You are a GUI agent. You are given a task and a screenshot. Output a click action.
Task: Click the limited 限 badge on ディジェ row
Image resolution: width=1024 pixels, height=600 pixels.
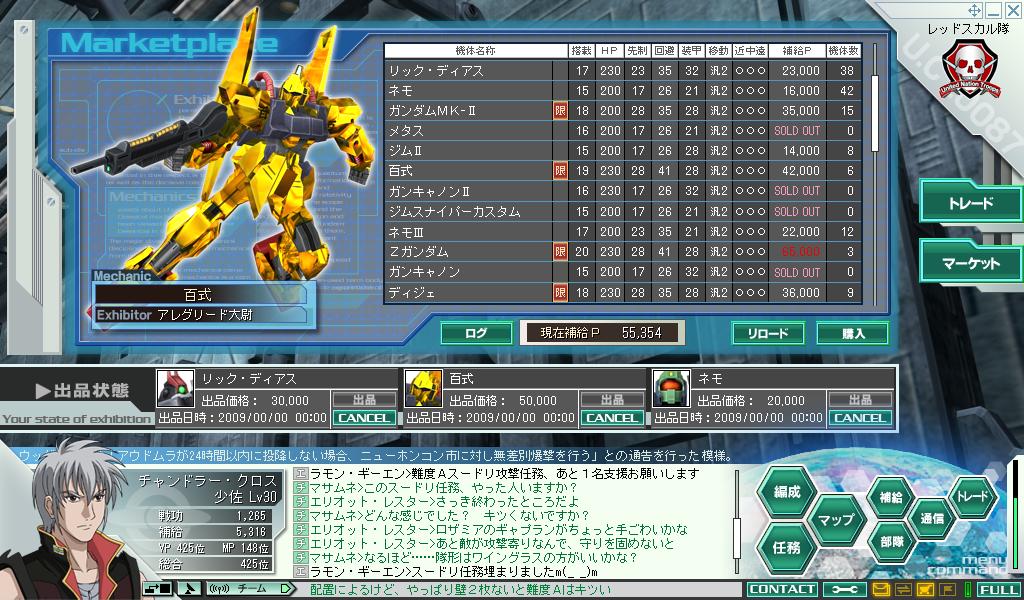tap(560, 292)
